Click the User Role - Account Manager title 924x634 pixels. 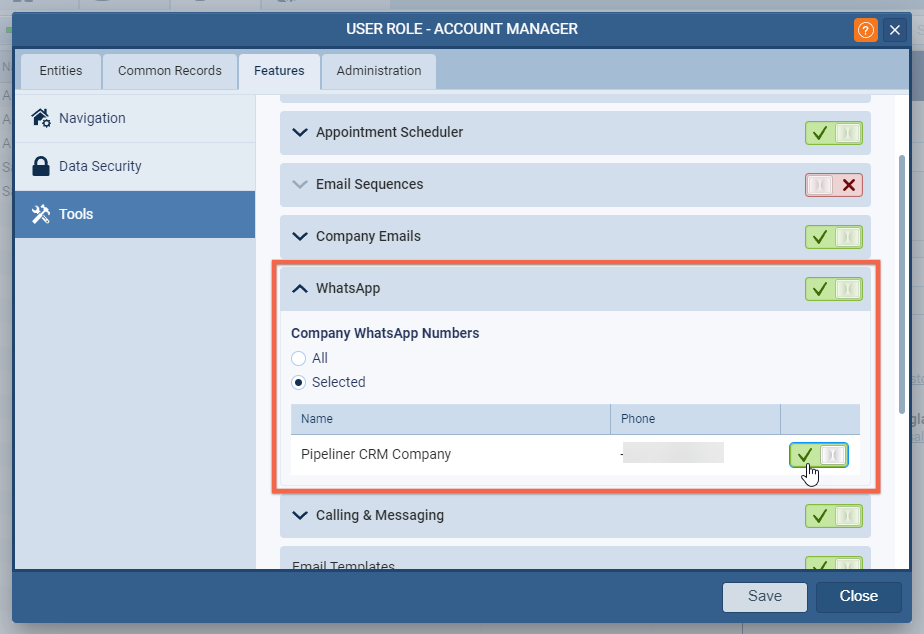[462, 29]
